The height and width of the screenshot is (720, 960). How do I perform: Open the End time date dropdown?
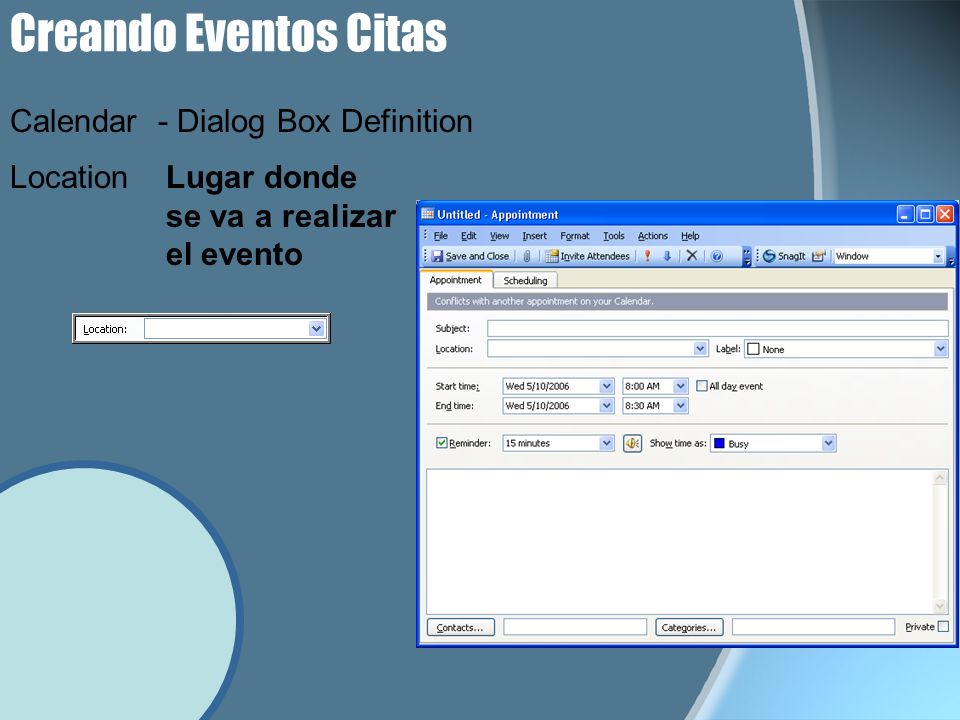click(606, 405)
